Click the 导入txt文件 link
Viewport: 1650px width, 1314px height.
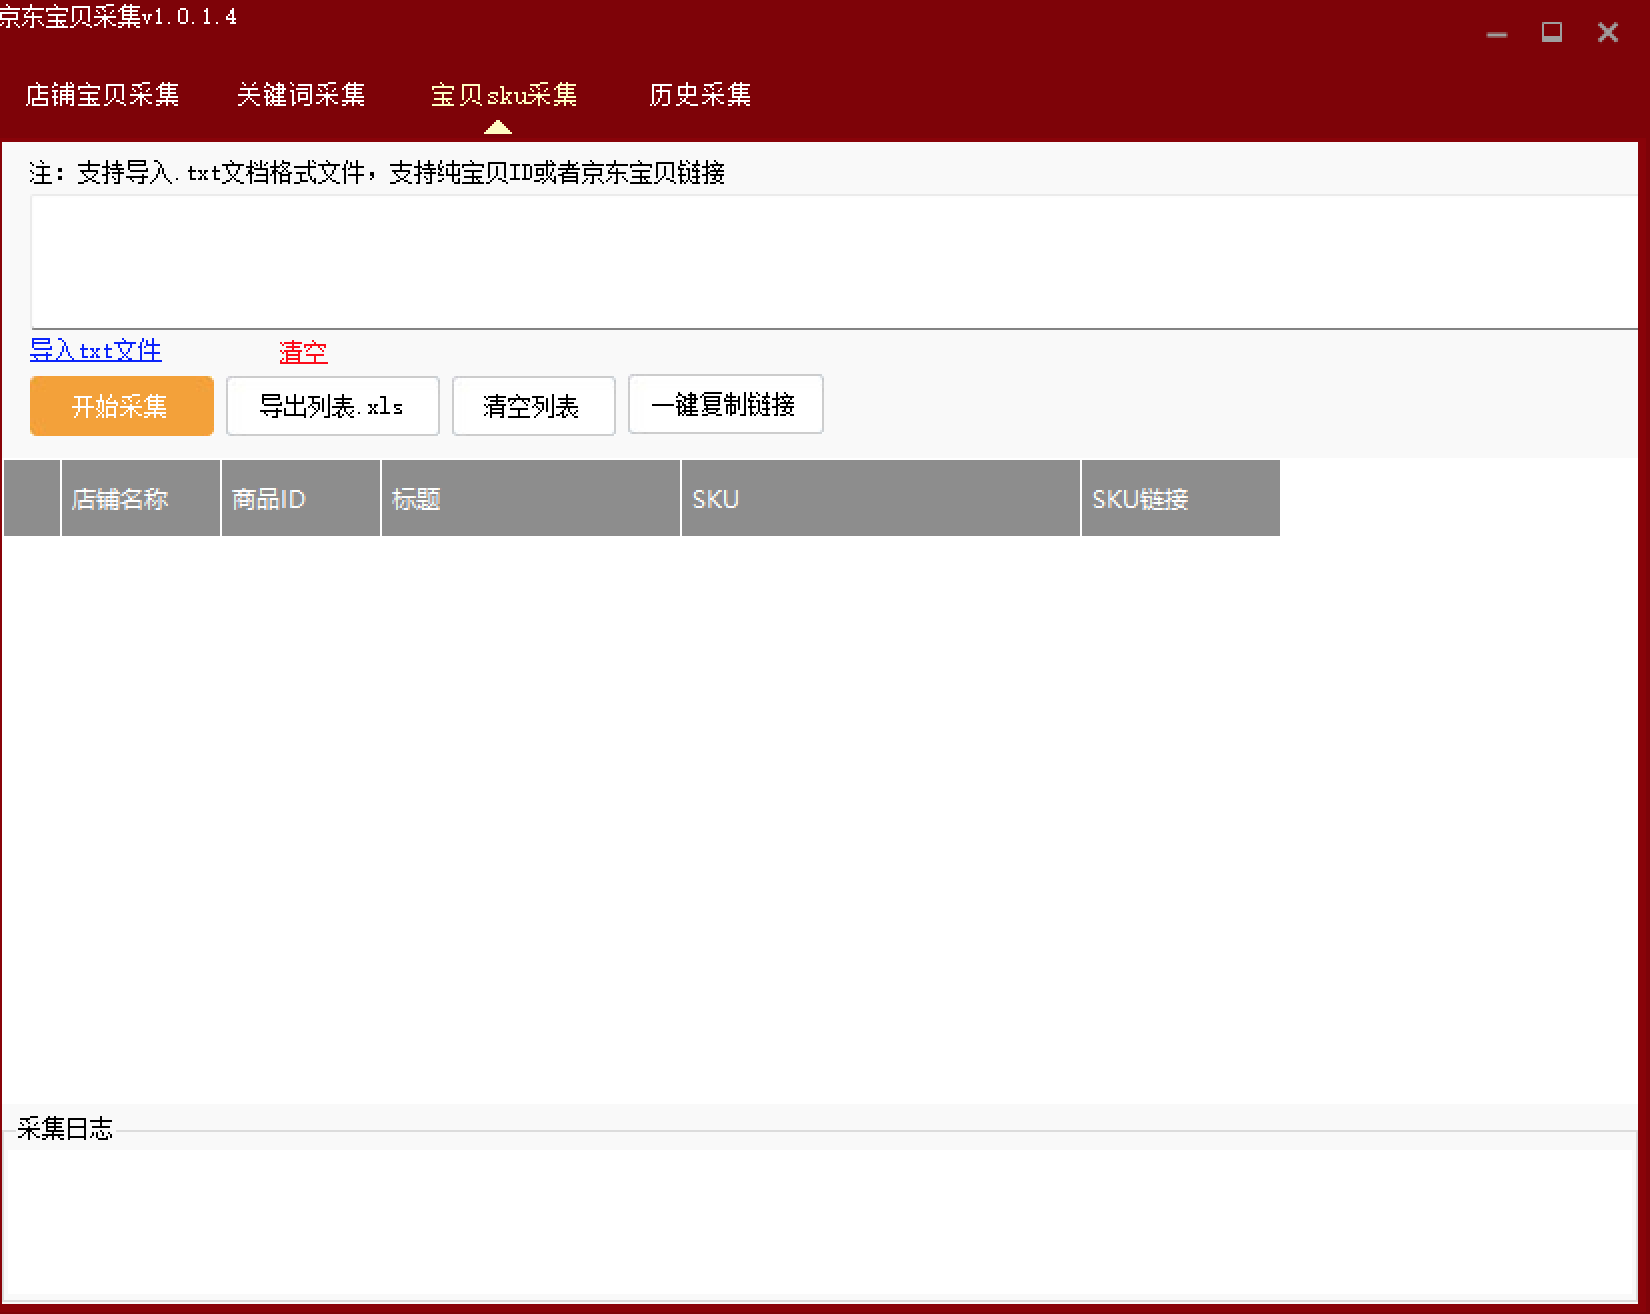point(95,350)
